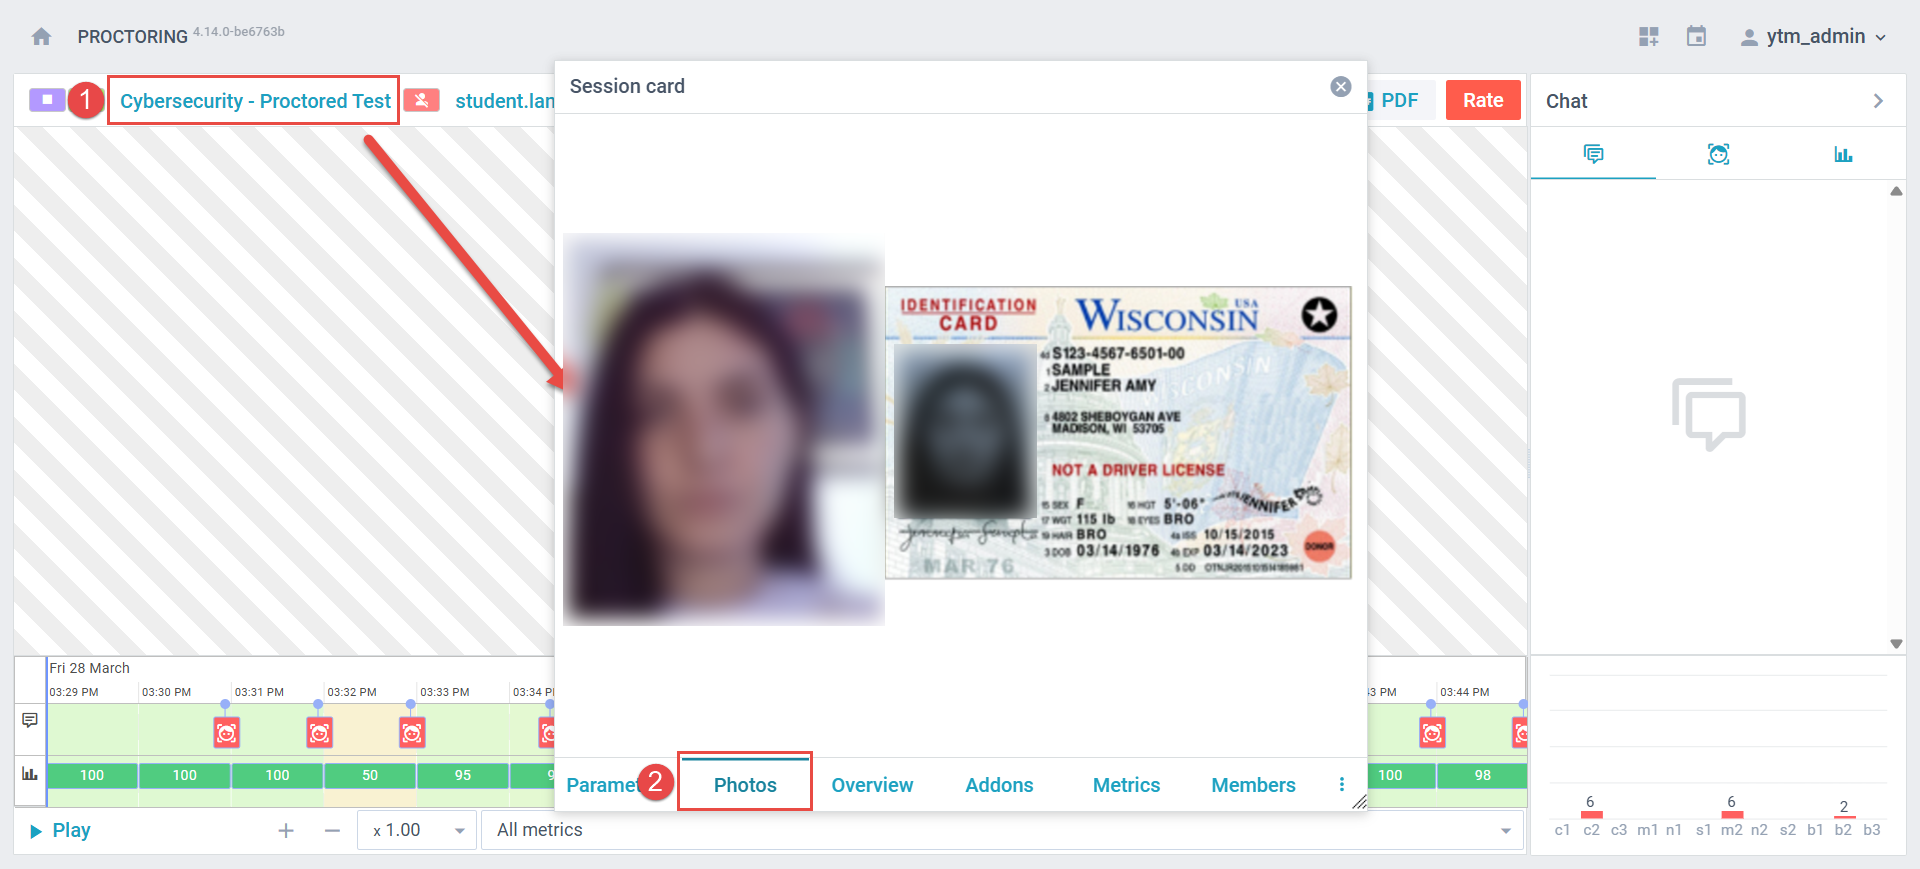Open the Session card more options menu
The image size is (1920, 869).
click(x=1341, y=785)
